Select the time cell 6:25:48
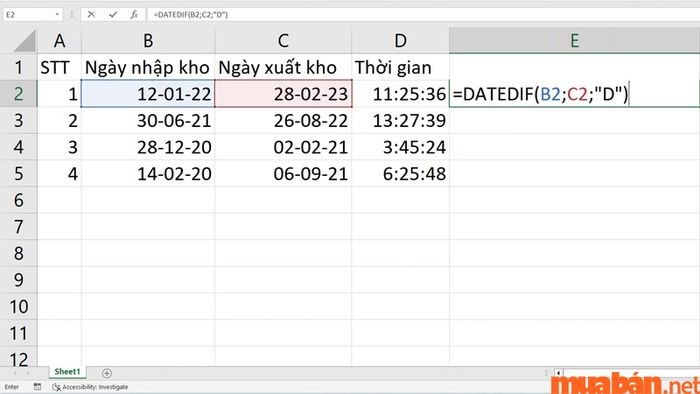 400,174
